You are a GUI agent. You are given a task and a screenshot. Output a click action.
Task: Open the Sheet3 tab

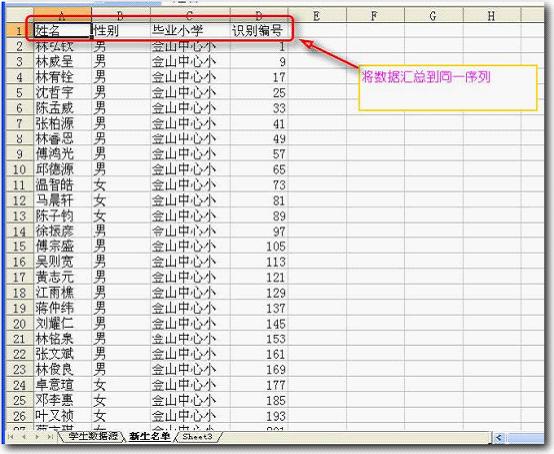(197, 436)
